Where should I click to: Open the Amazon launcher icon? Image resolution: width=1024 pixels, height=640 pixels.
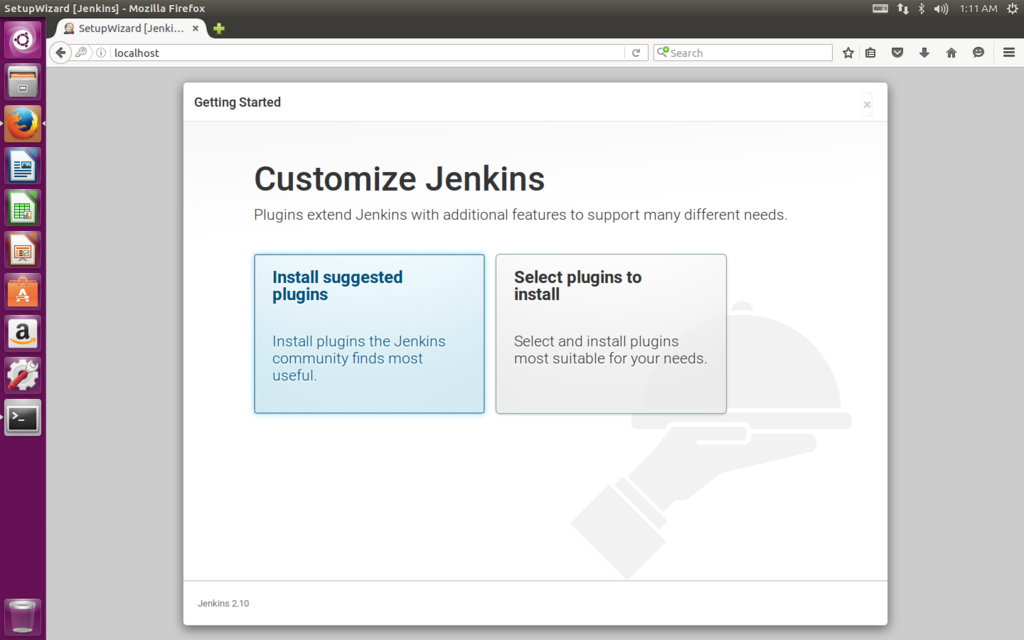22,333
